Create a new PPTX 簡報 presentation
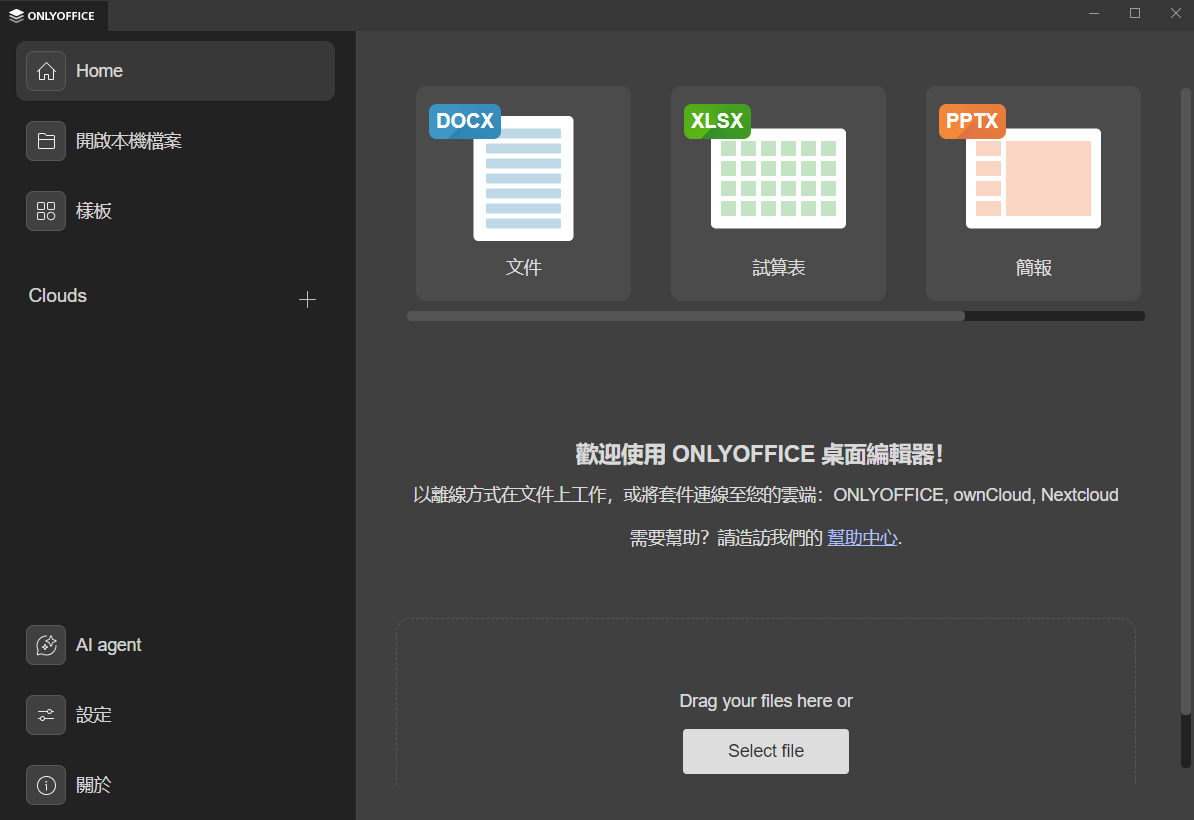1194x820 pixels. tap(1033, 193)
